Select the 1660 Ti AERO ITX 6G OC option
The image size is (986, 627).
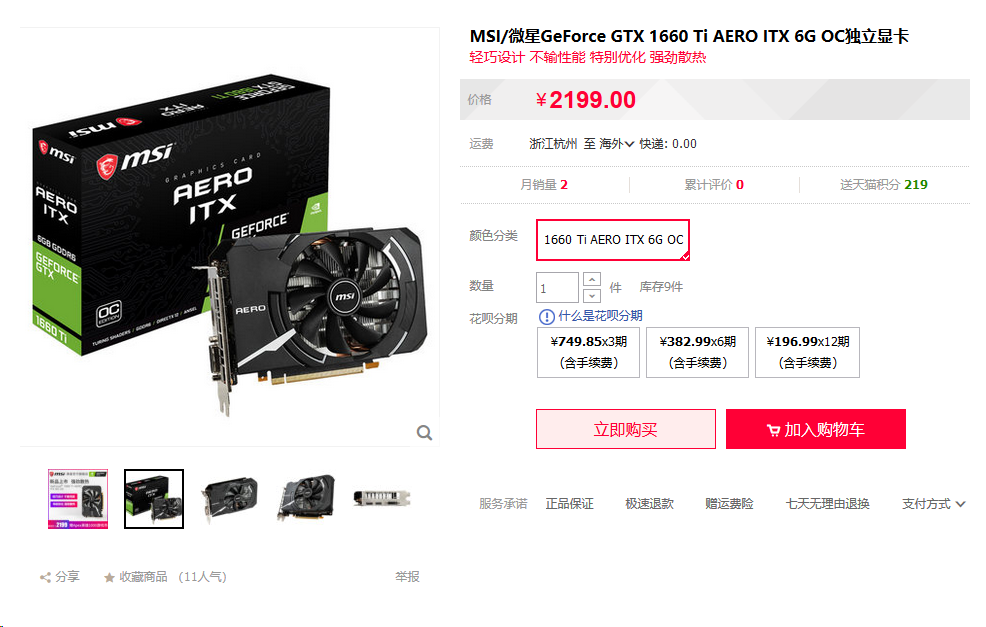pyautogui.click(x=613, y=240)
